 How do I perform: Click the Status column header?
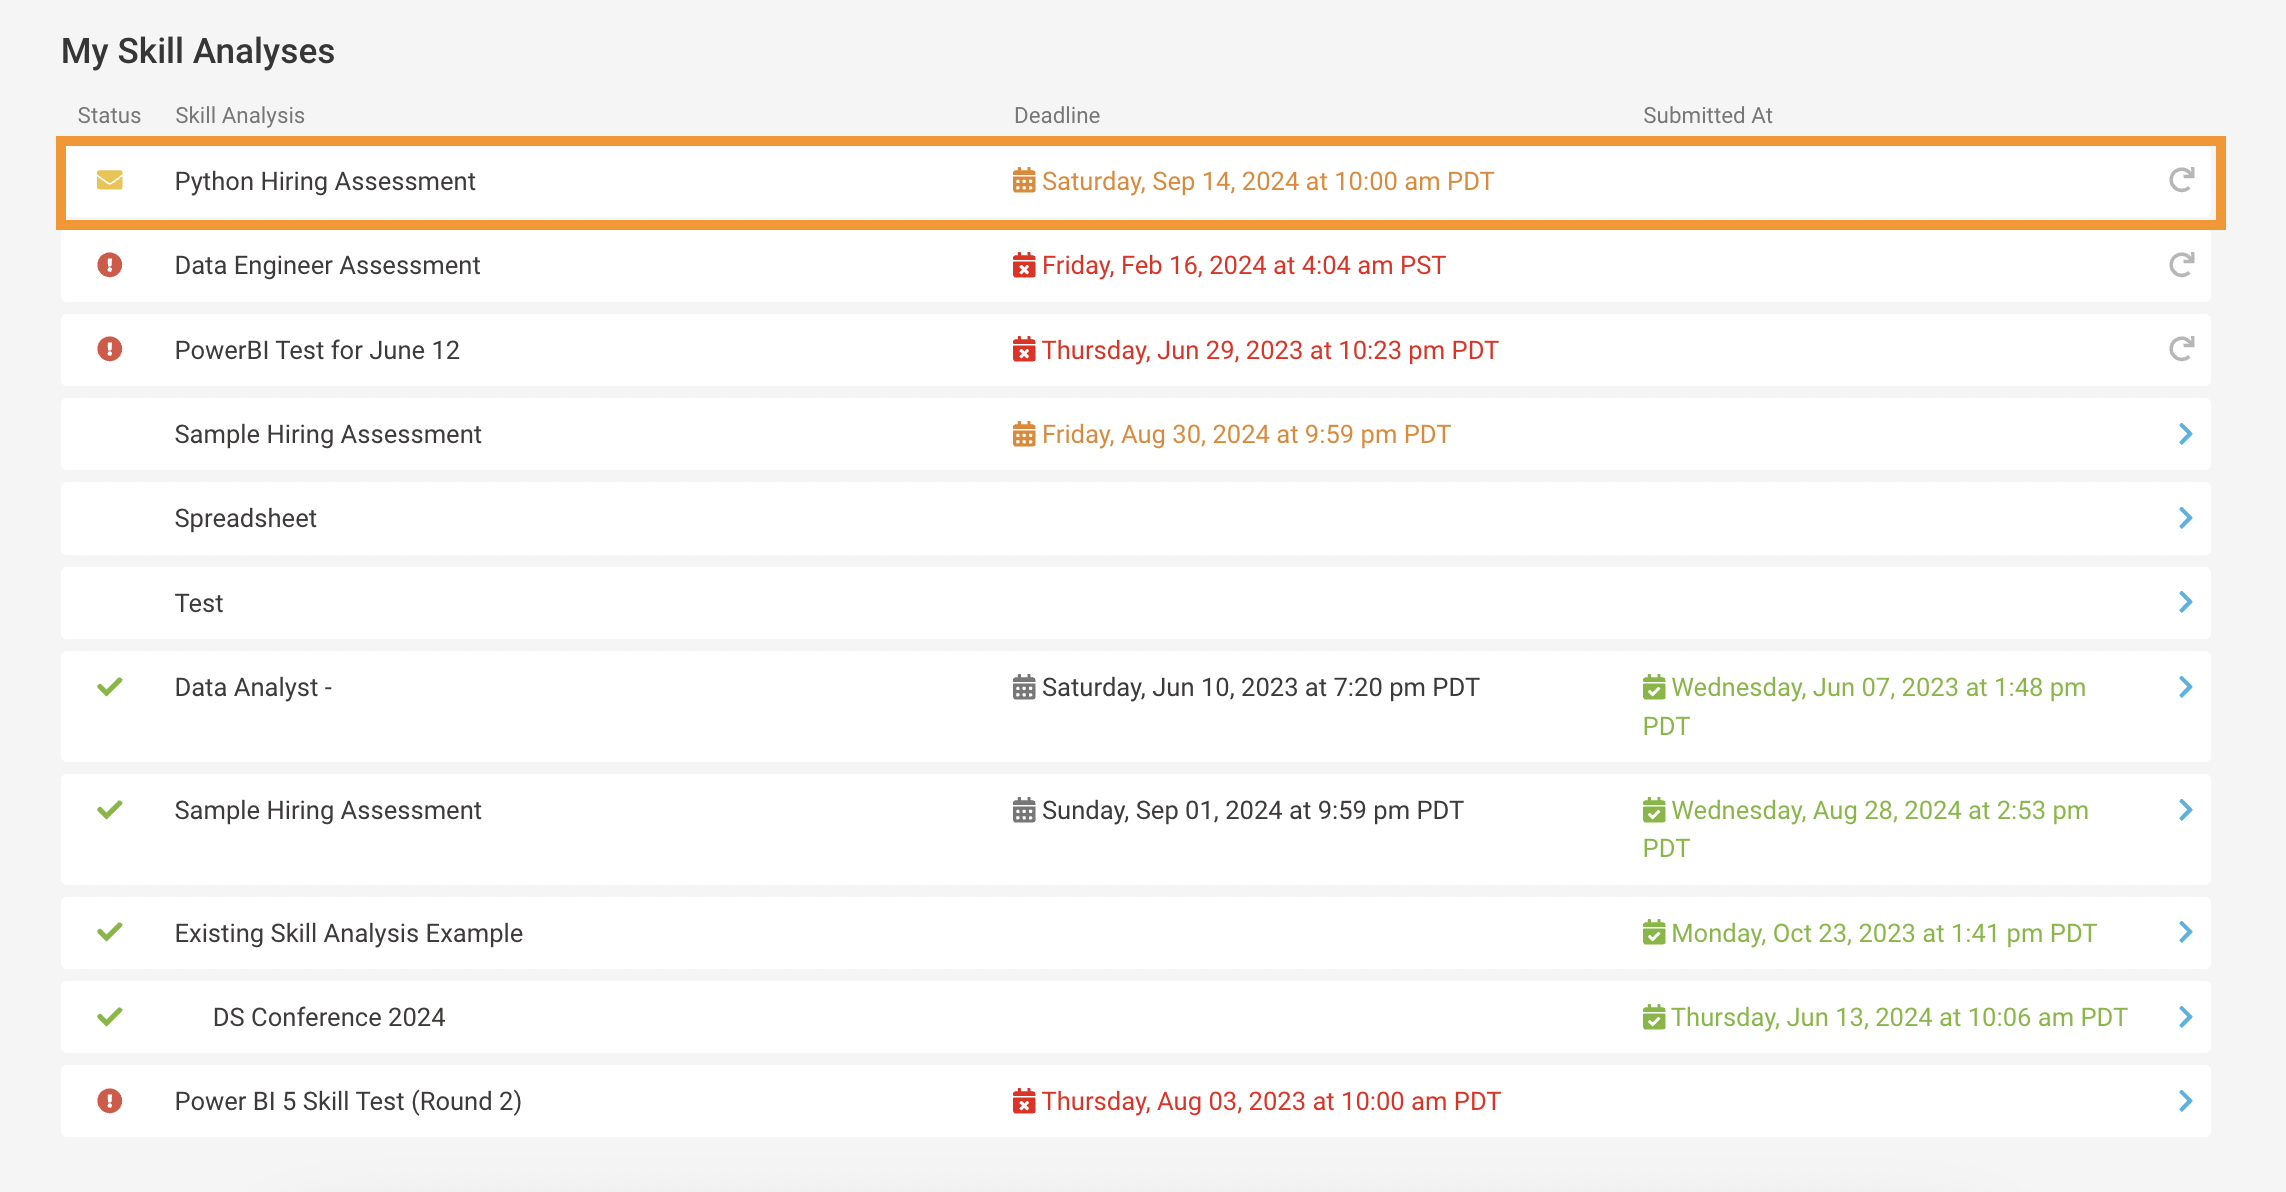(109, 115)
